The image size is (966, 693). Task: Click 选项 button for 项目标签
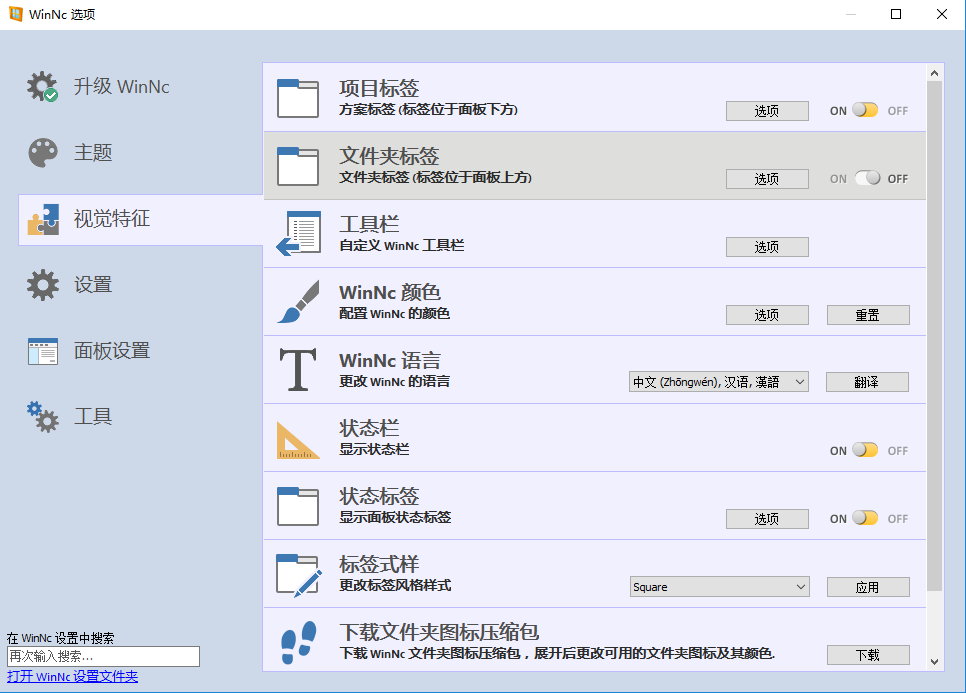point(767,111)
